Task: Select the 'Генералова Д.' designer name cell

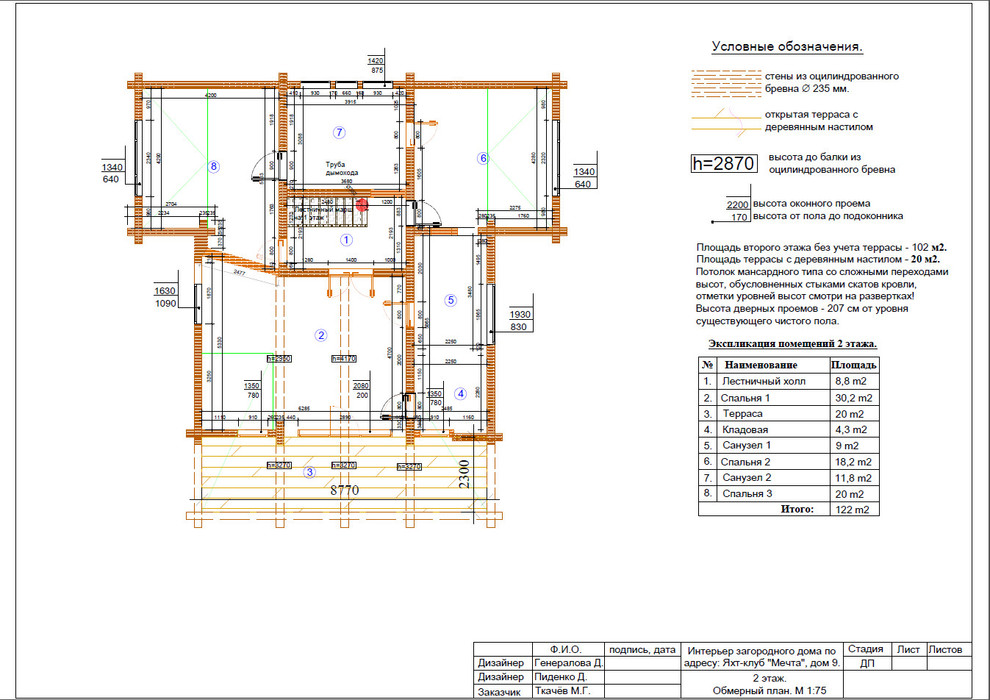Action: [568, 663]
